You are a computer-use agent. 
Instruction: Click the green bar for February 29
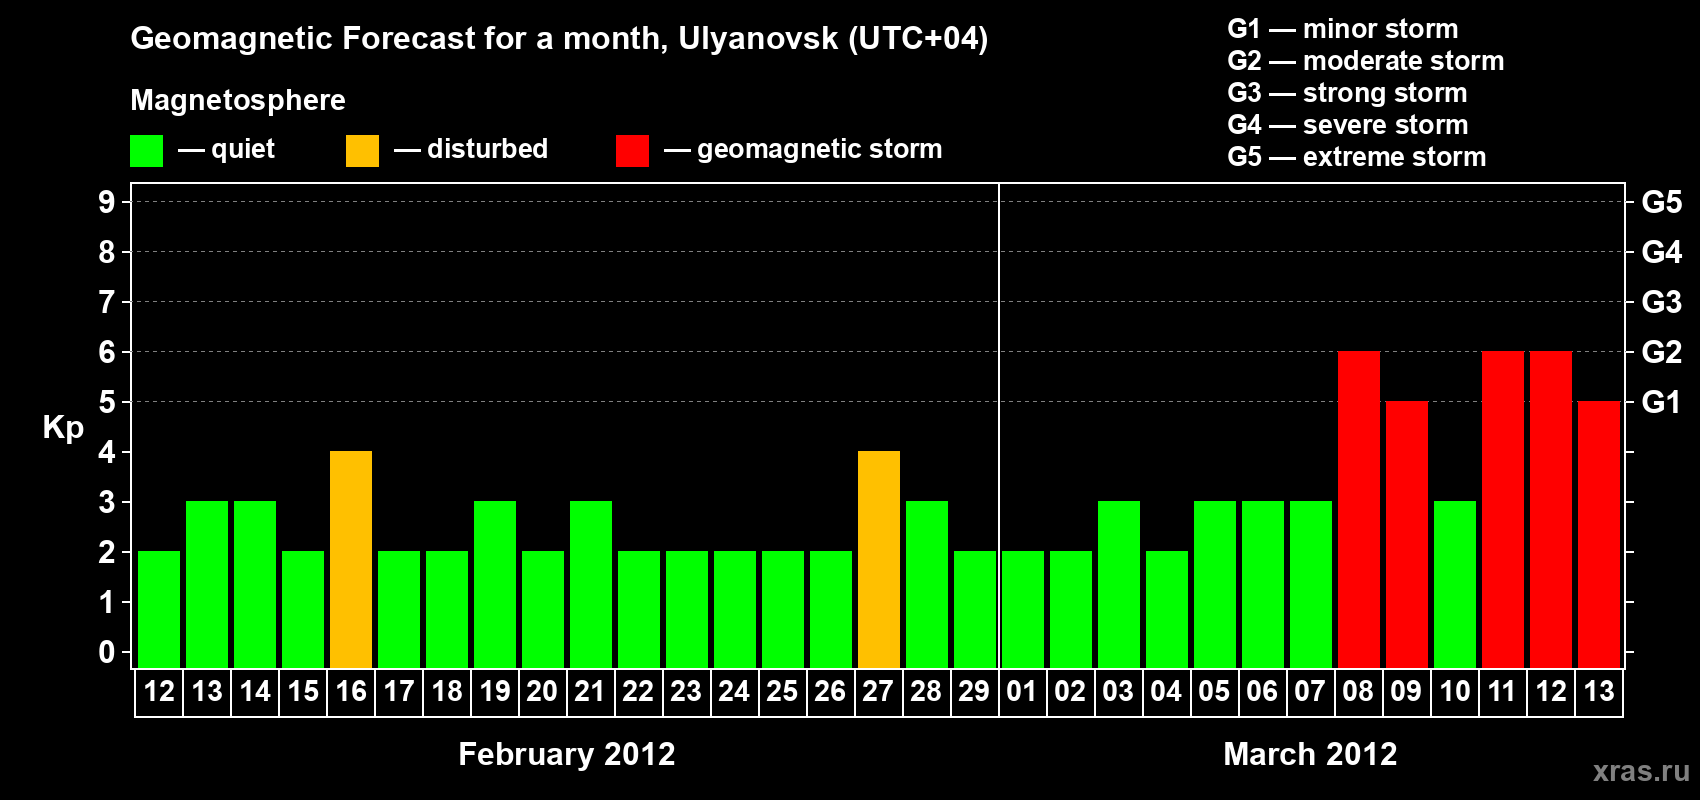(975, 610)
